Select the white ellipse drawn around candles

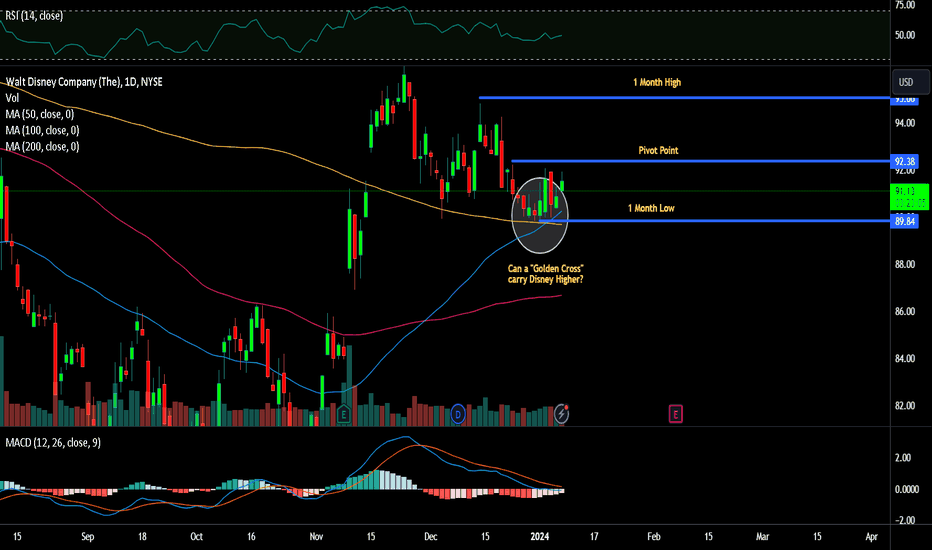tap(540, 215)
